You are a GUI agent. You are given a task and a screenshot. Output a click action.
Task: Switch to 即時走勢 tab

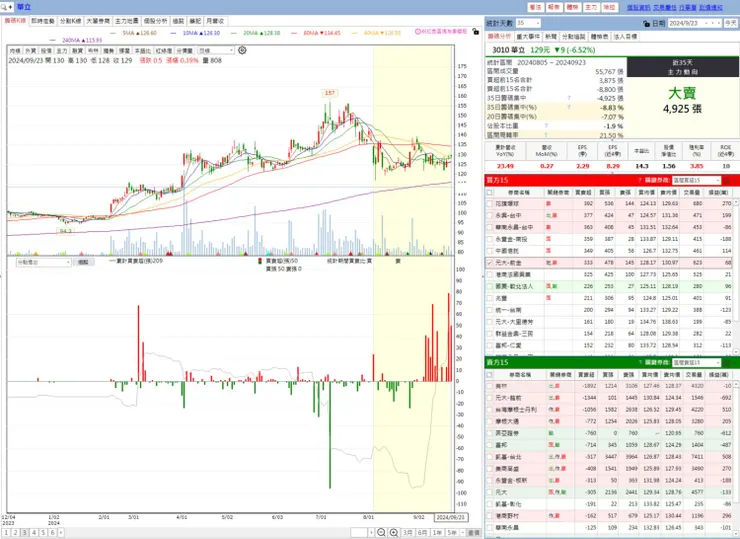point(43,21)
